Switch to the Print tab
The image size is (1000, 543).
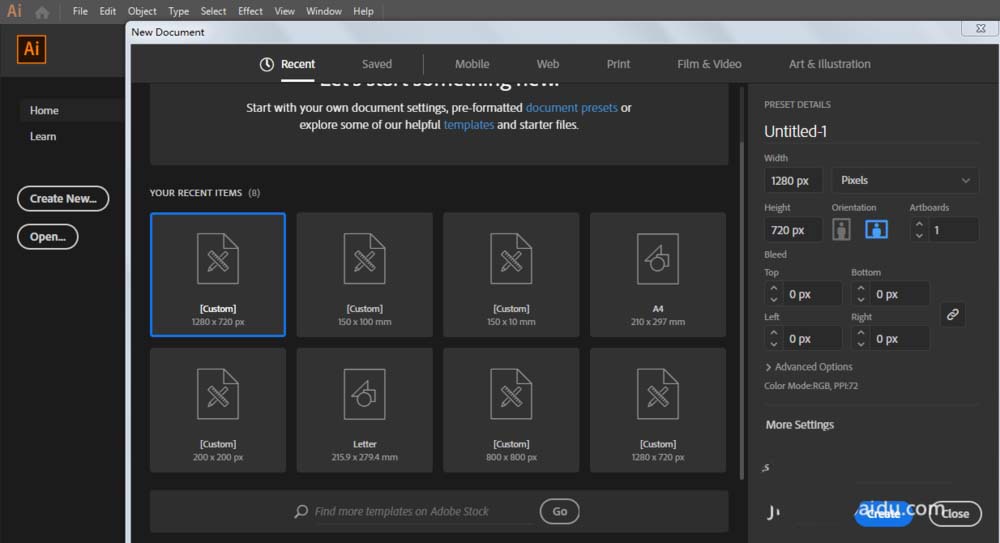pyautogui.click(x=618, y=64)
